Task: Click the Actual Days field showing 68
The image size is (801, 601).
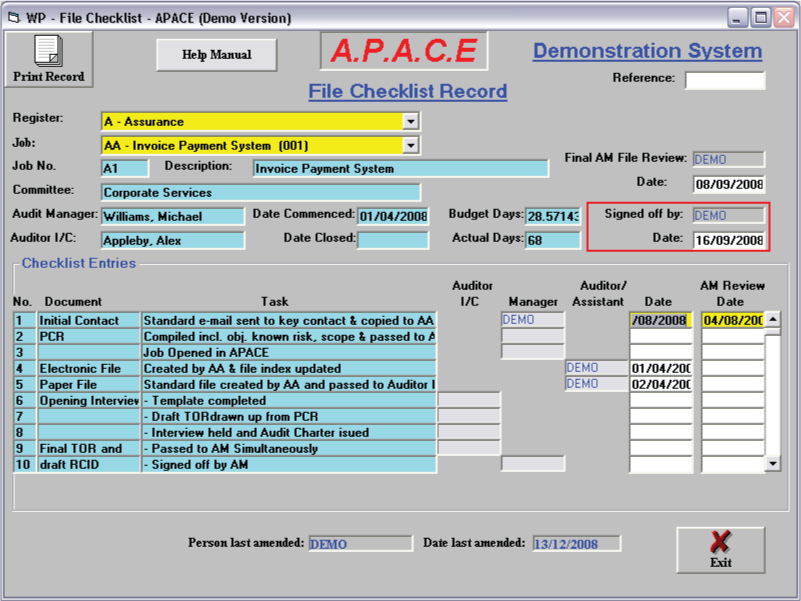Action: point(553,240)
